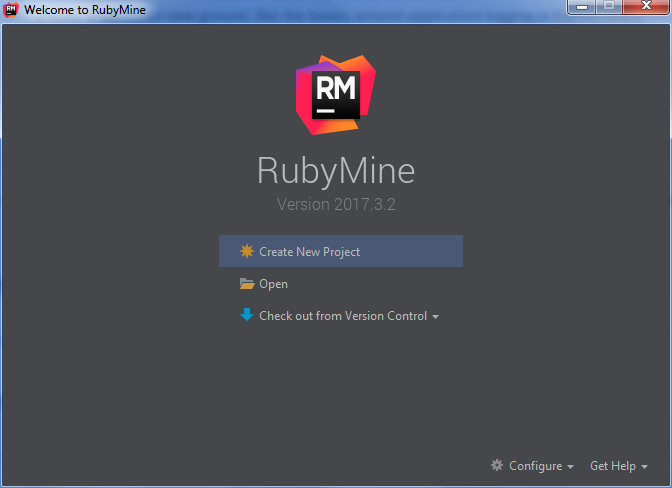This screenshot has height=488, width=672.
Task: Click the Get Help link text
Action: click(x=612, y=466)
